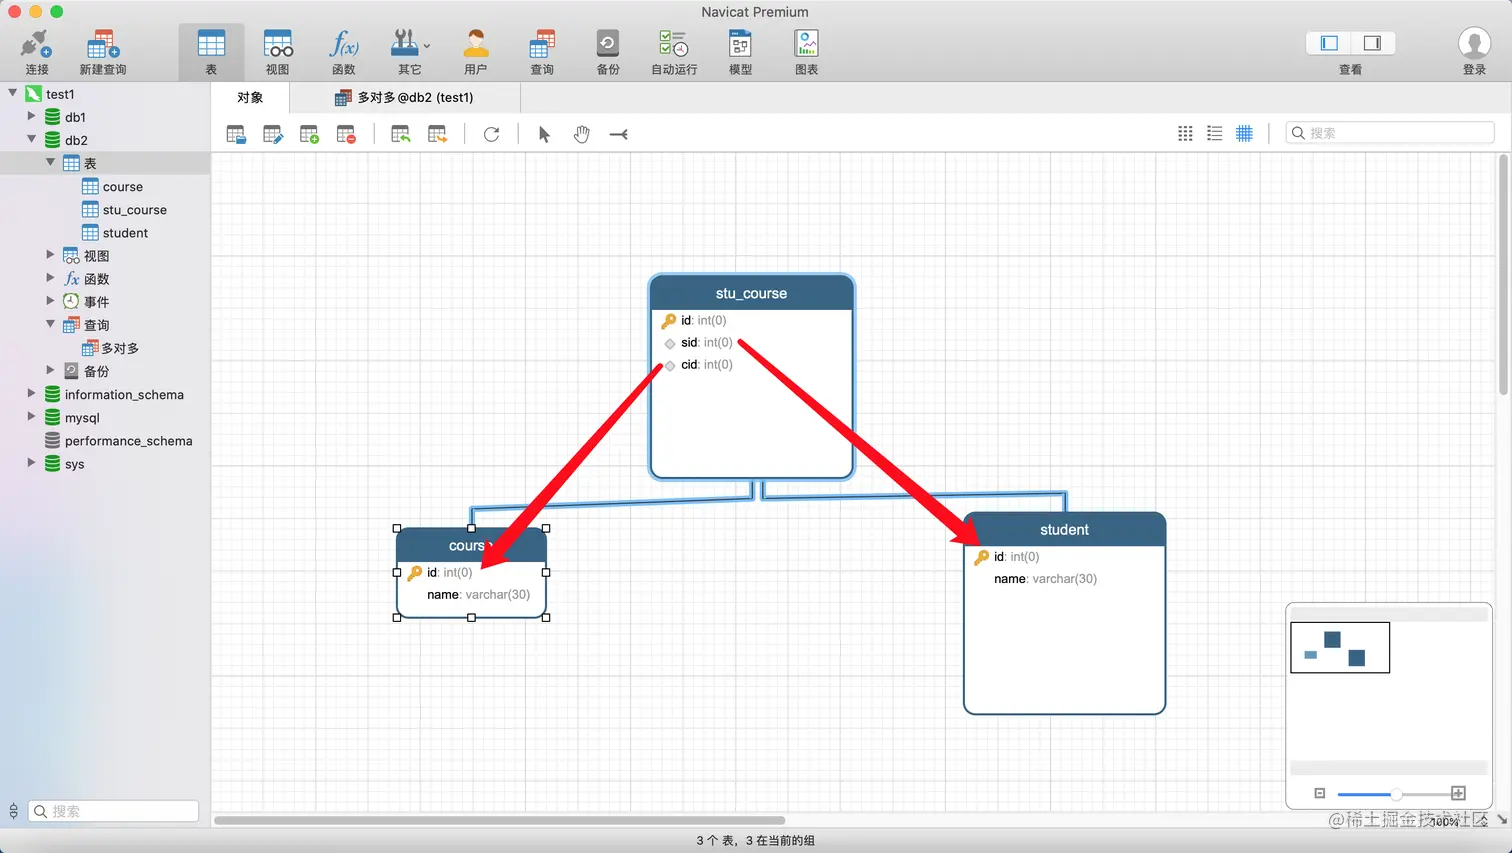Click the import wizard icon

401,134
